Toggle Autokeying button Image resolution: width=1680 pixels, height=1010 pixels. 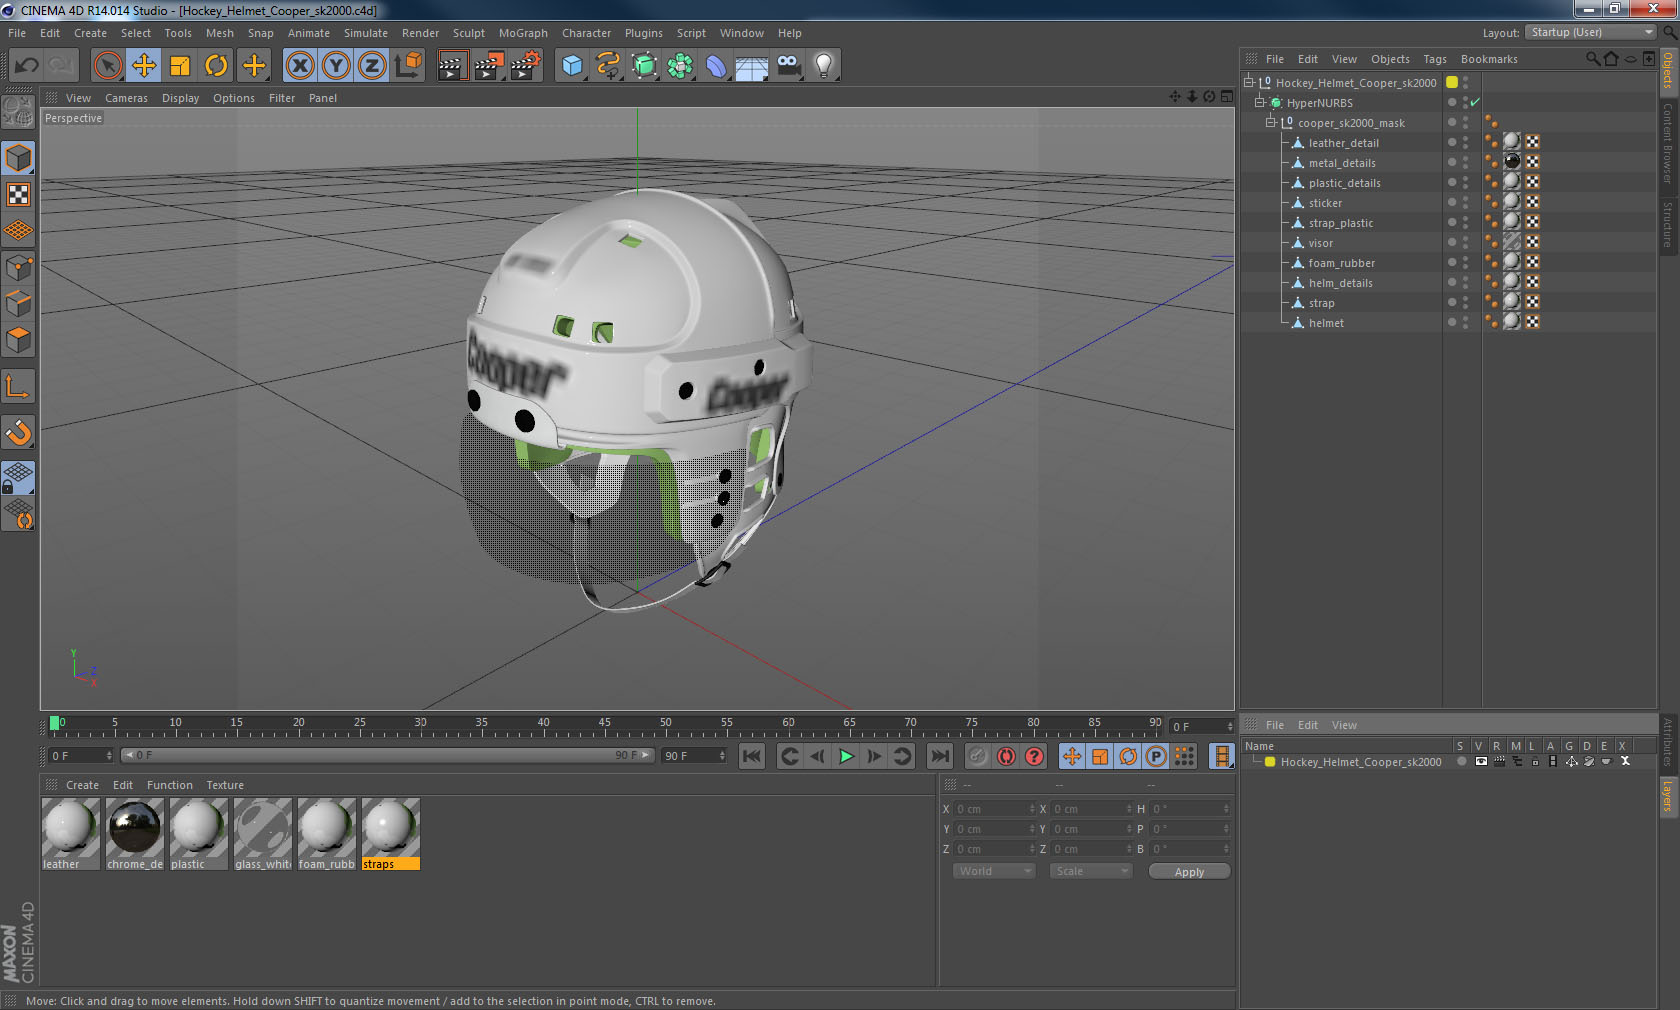click(1006, 756)
